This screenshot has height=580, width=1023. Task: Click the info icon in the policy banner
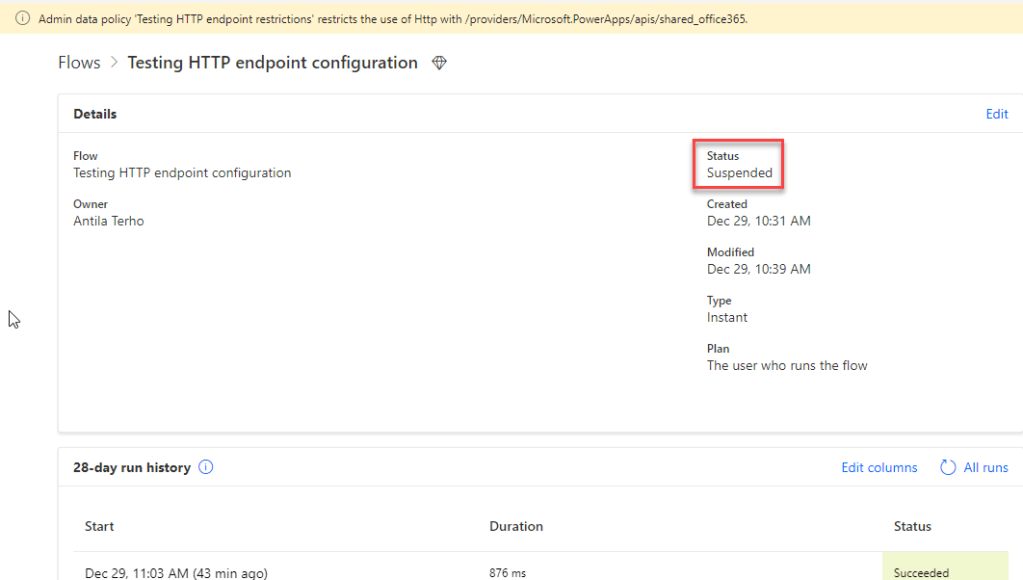[x=23, y=19]
